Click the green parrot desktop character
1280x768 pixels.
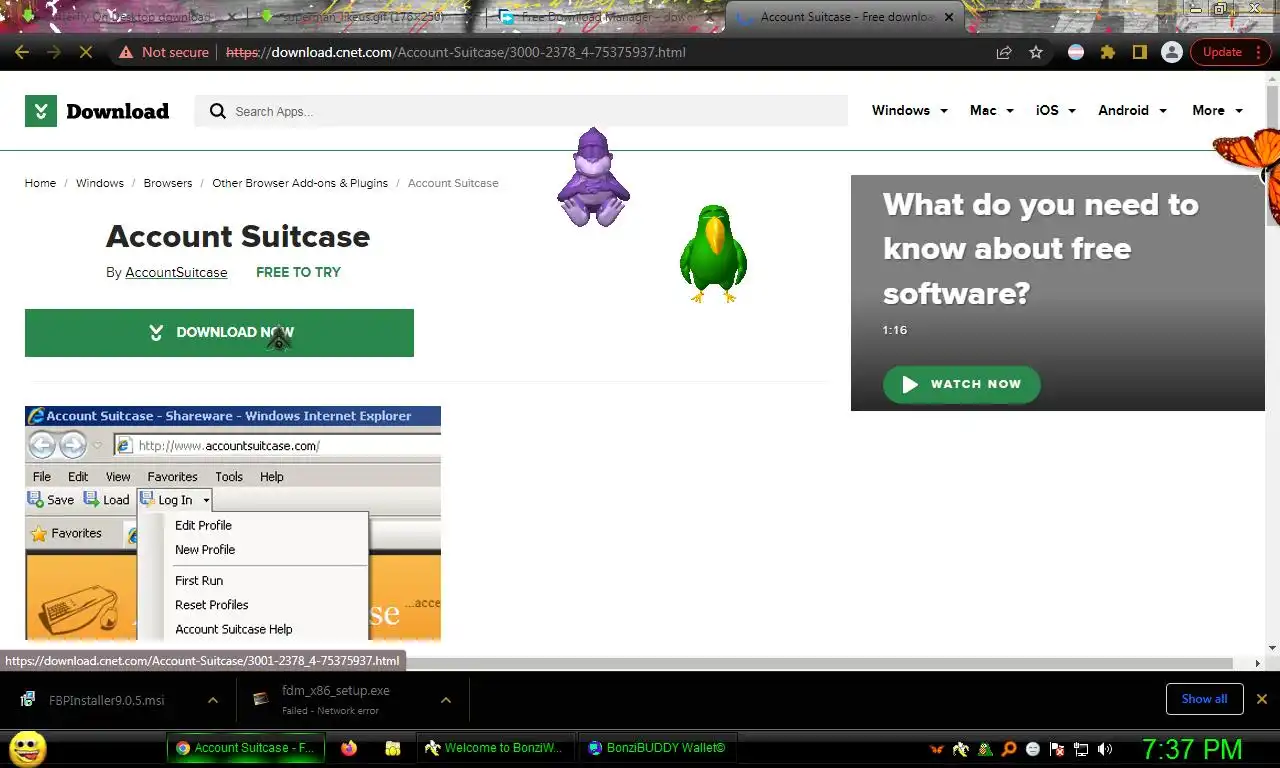click(713, 254)
